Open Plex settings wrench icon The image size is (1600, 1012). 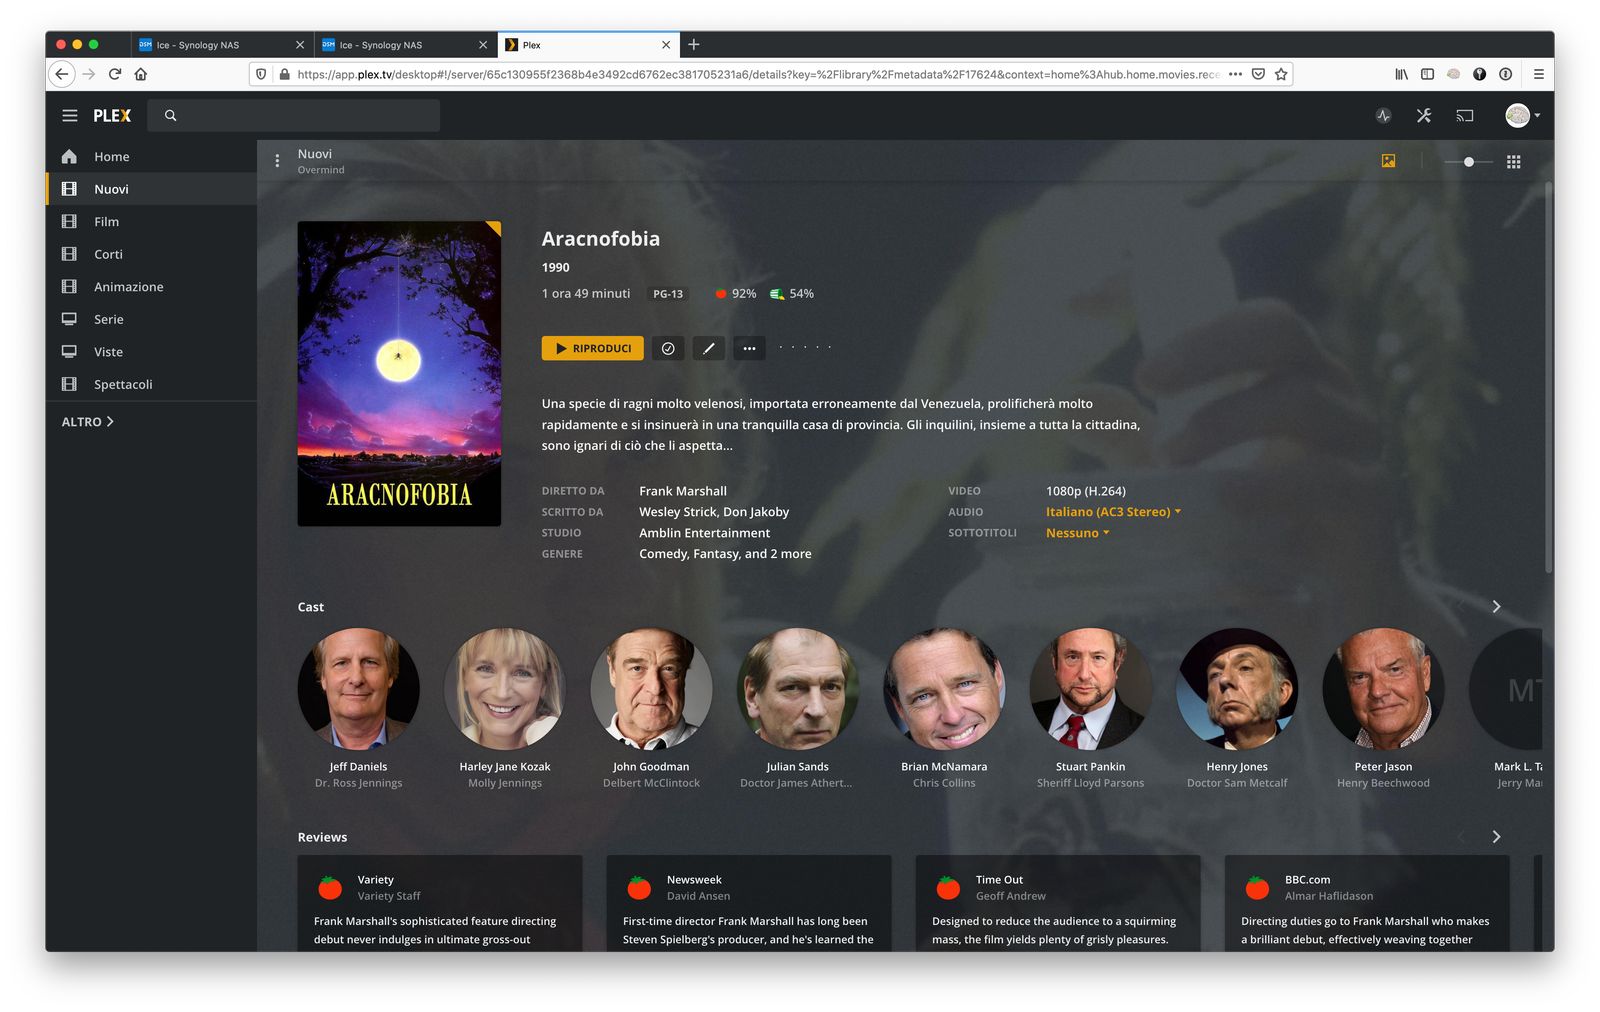[1424, 116]
